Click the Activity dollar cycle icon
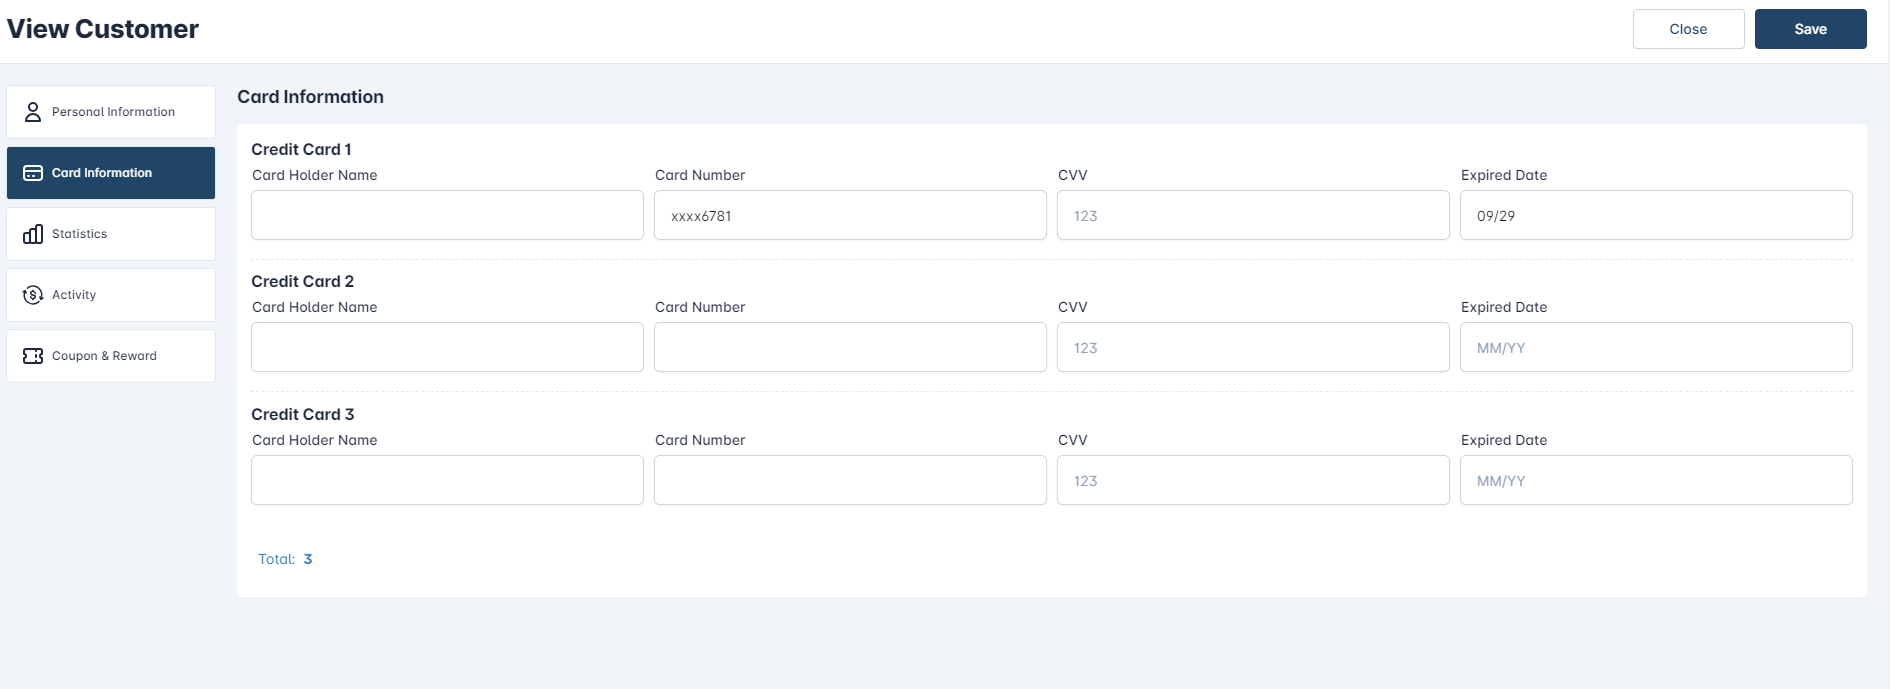 (33, 295)
